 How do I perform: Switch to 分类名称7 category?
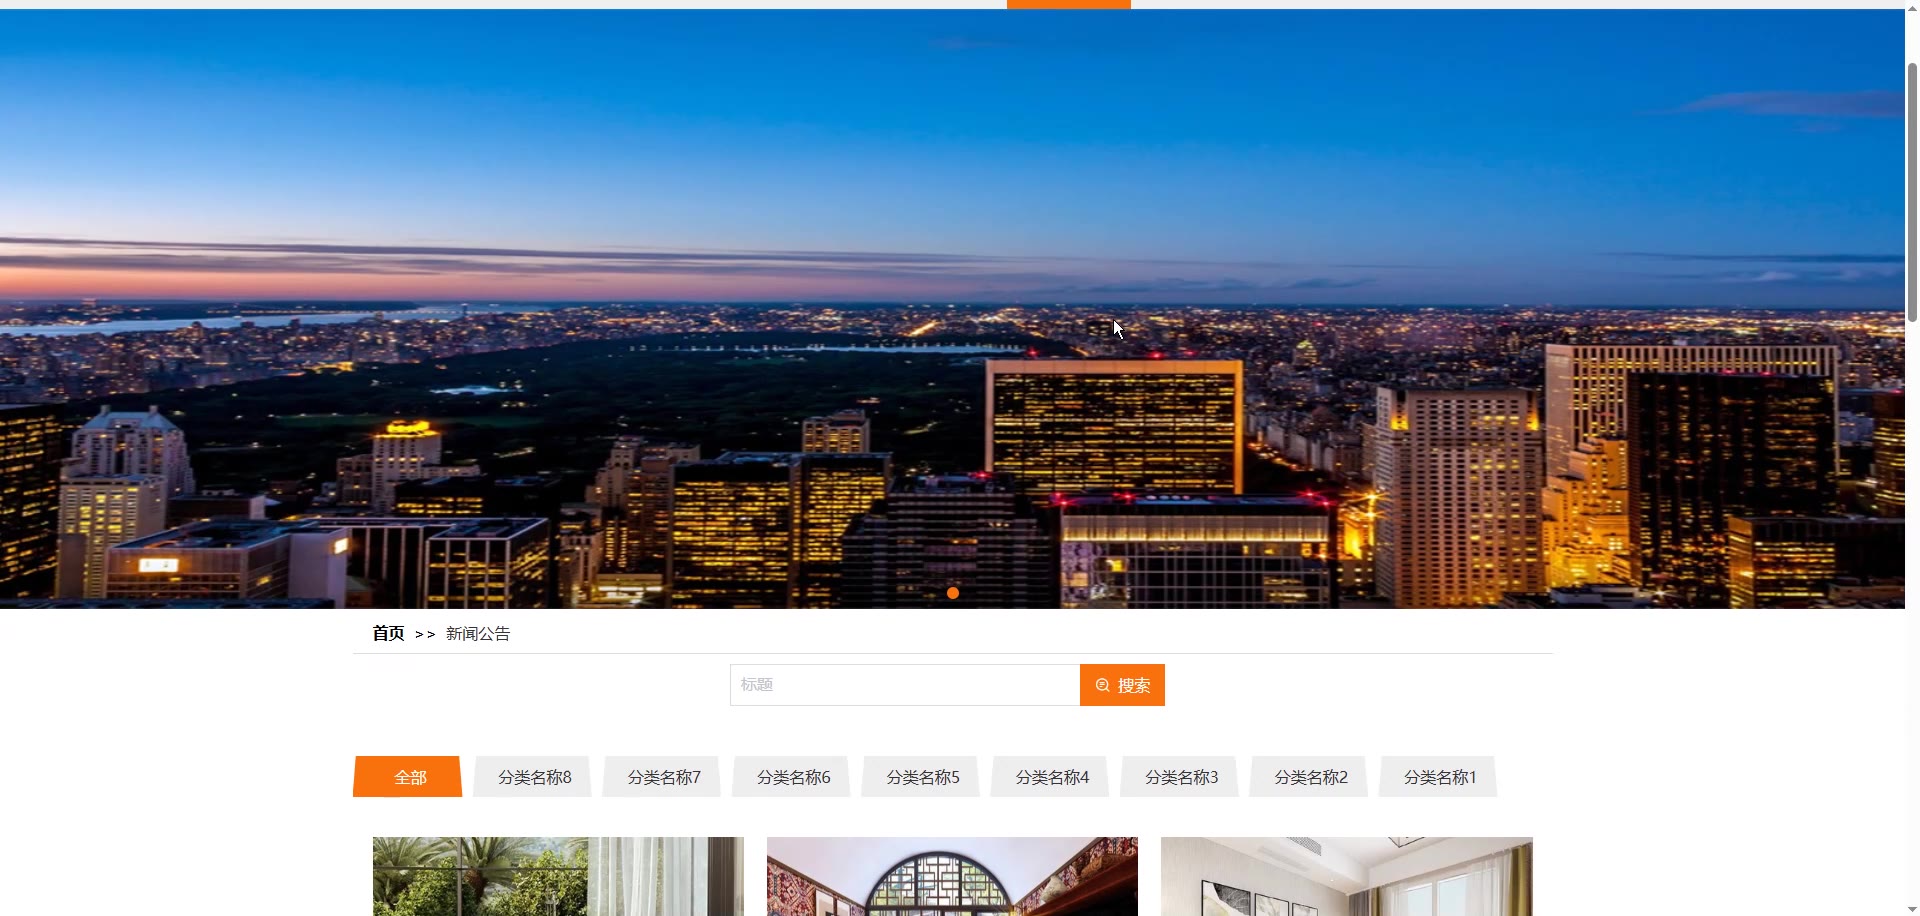662,777
